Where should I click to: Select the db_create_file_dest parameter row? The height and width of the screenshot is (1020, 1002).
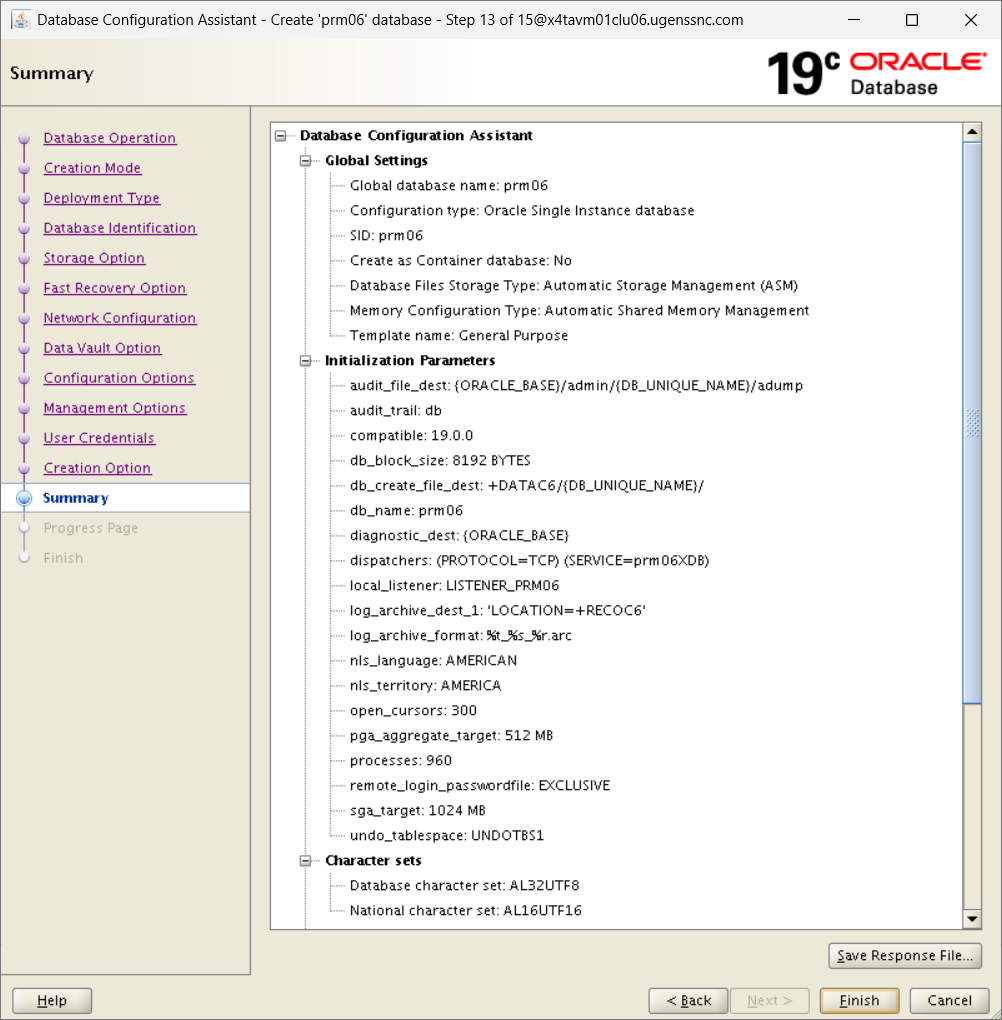point(526,486)
